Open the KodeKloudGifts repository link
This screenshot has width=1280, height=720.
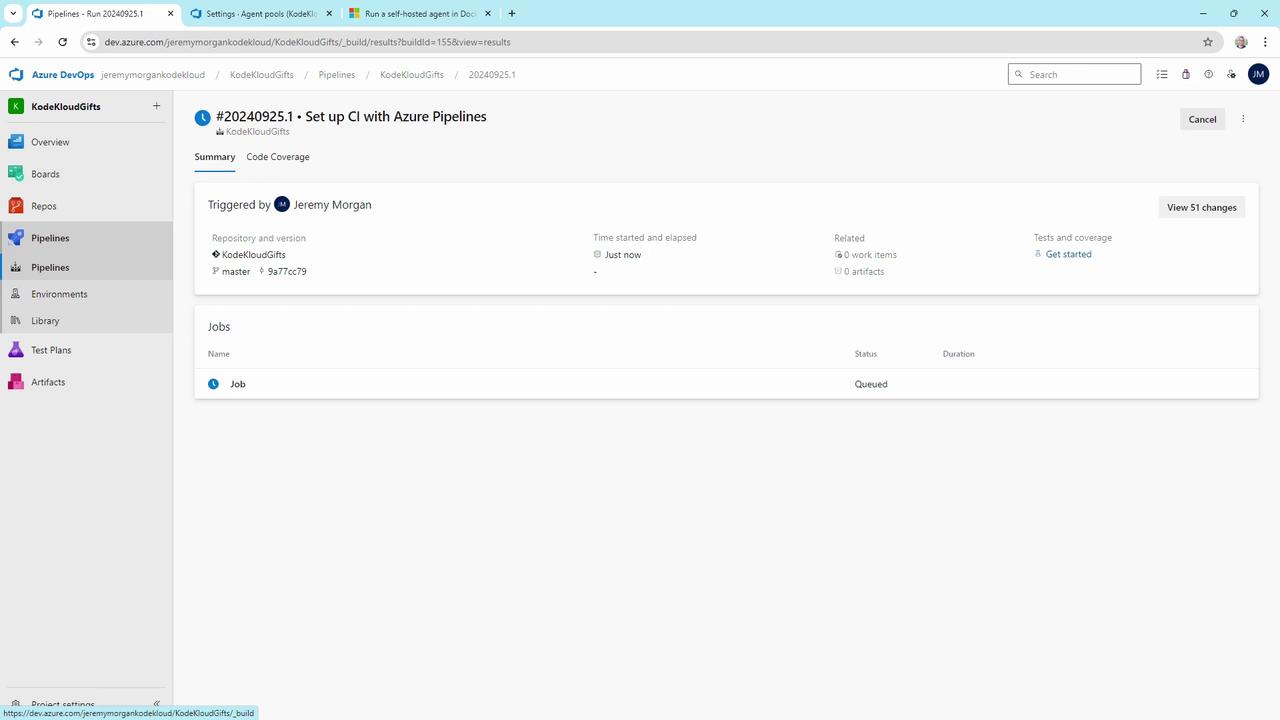tap(254, 255)
